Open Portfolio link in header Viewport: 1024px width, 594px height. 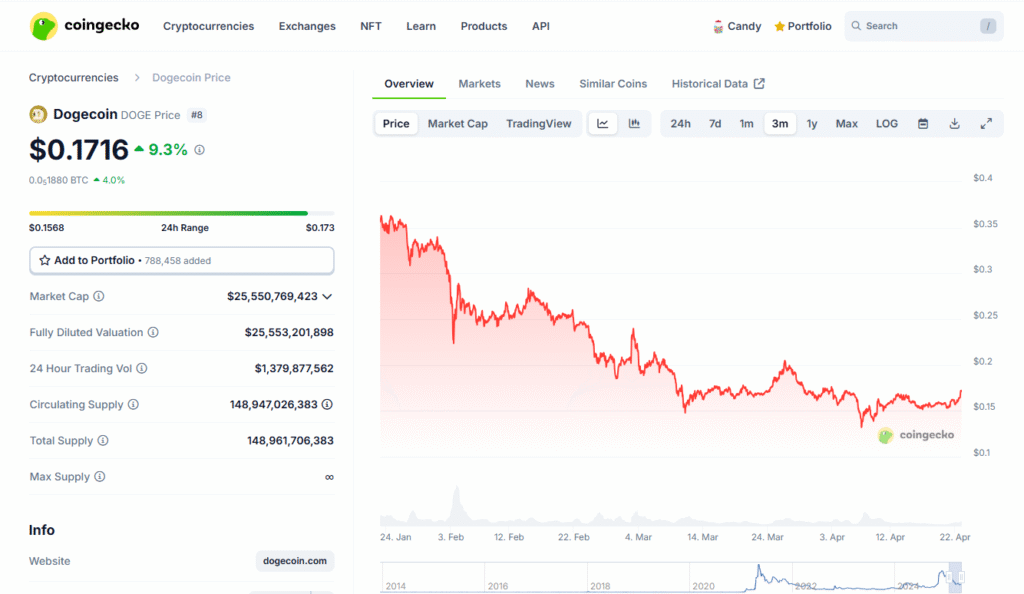point(803,27)
